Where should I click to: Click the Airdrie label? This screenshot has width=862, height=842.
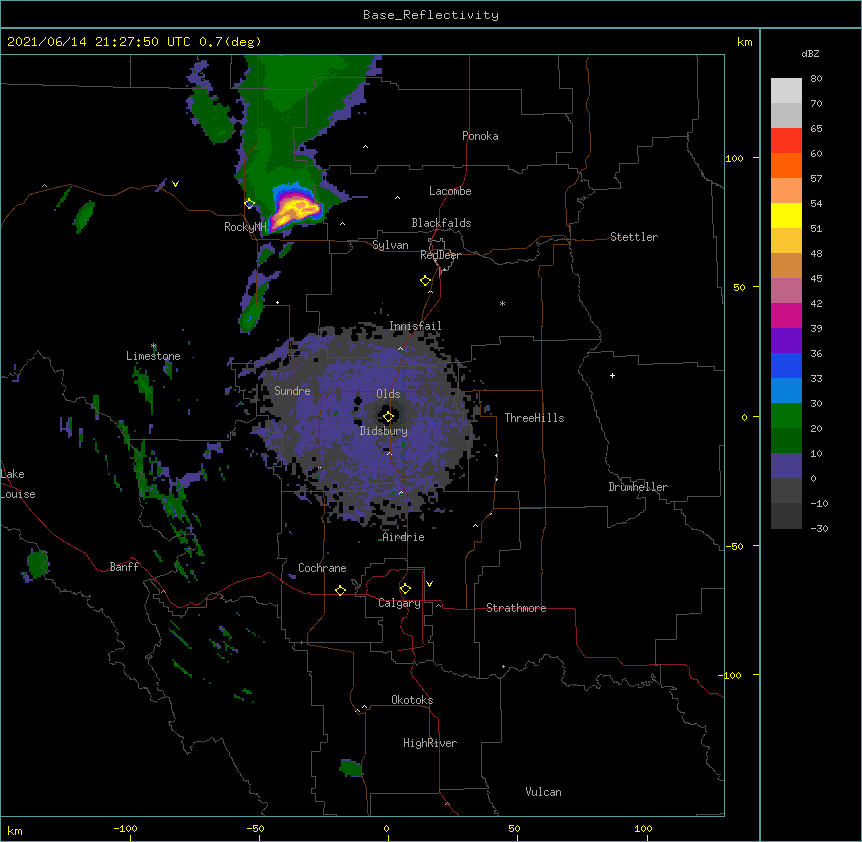coord(404,537)
